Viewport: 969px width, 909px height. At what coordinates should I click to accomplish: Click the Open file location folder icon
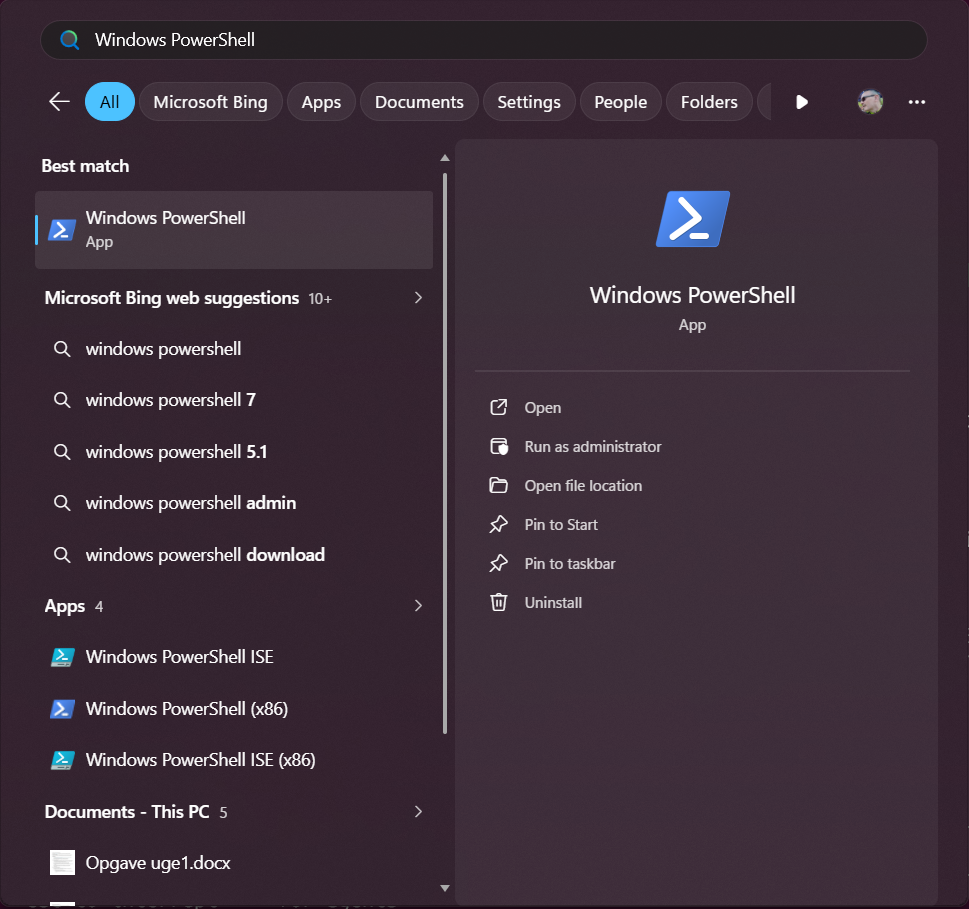(x=499, y=485)
